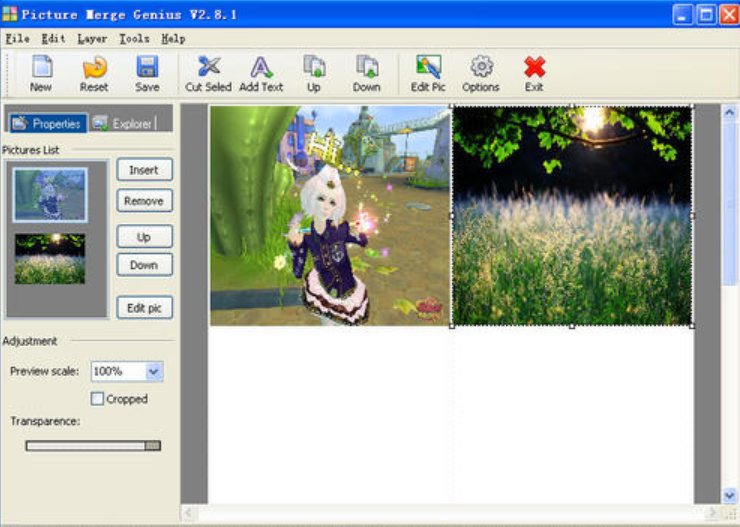This screenshot has width=740, height=527.
Task: Click the Add Text tool icon
Action: click(261, 67)
